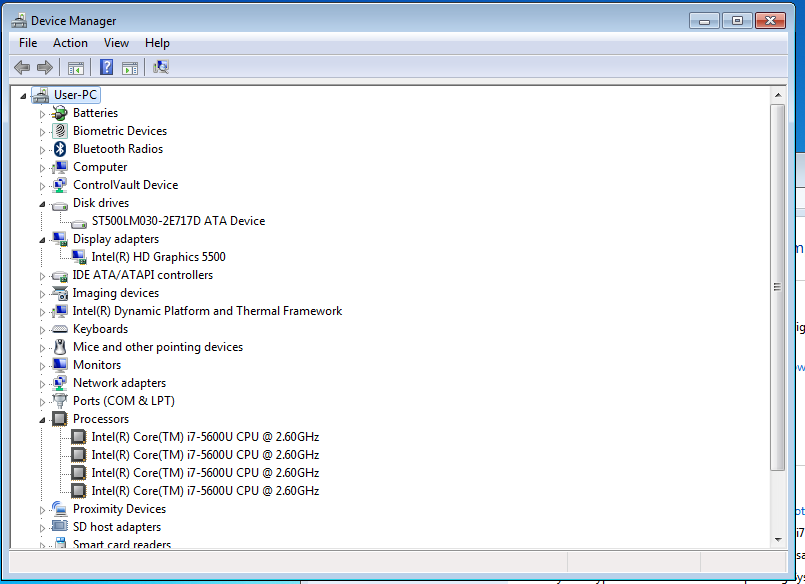Image resolution: width=805 pixels, height=584 pixels.
Task: Select Intel(R) HD Graphics 5500 label
Action: click(x=158, y=257)
